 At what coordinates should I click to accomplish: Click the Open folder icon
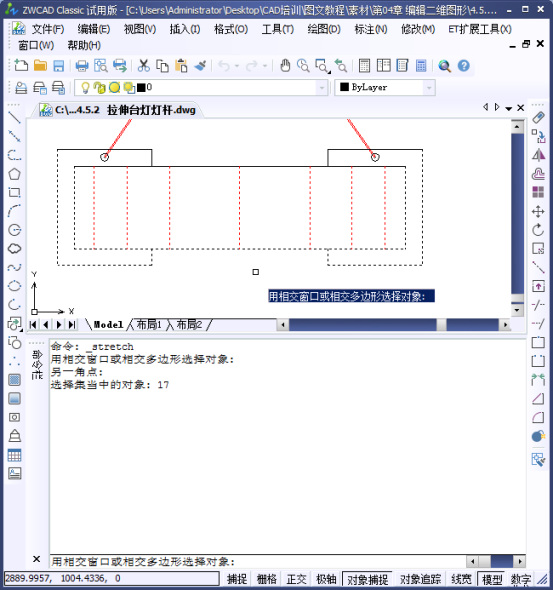40,65
